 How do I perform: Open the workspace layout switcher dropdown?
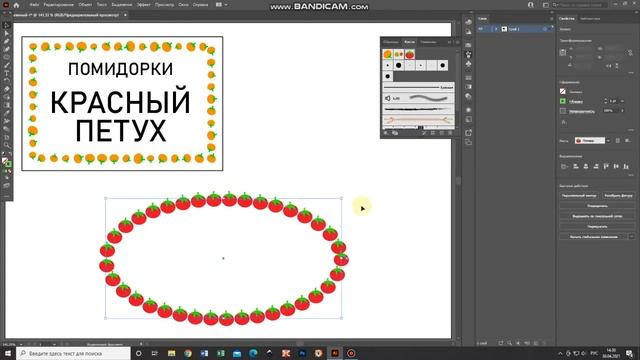coord(221,4)
